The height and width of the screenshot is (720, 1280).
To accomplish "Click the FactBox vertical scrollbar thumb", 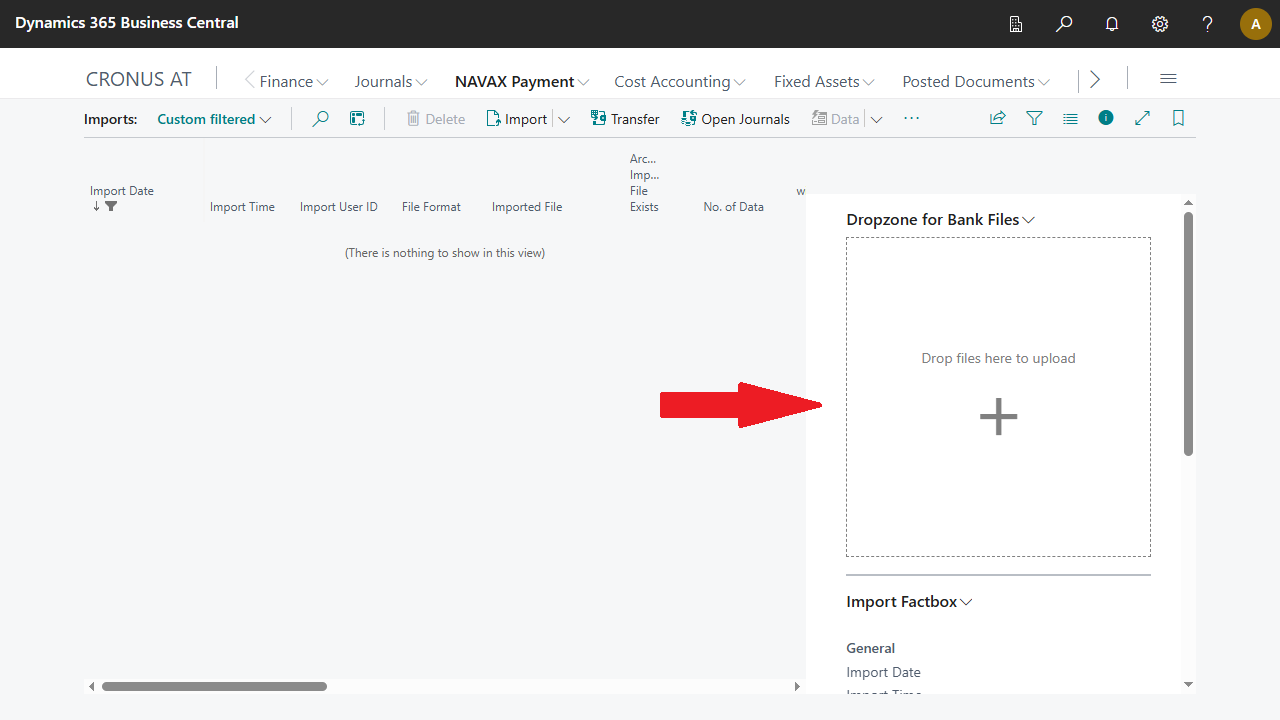I will click(x=1188, y=333).
